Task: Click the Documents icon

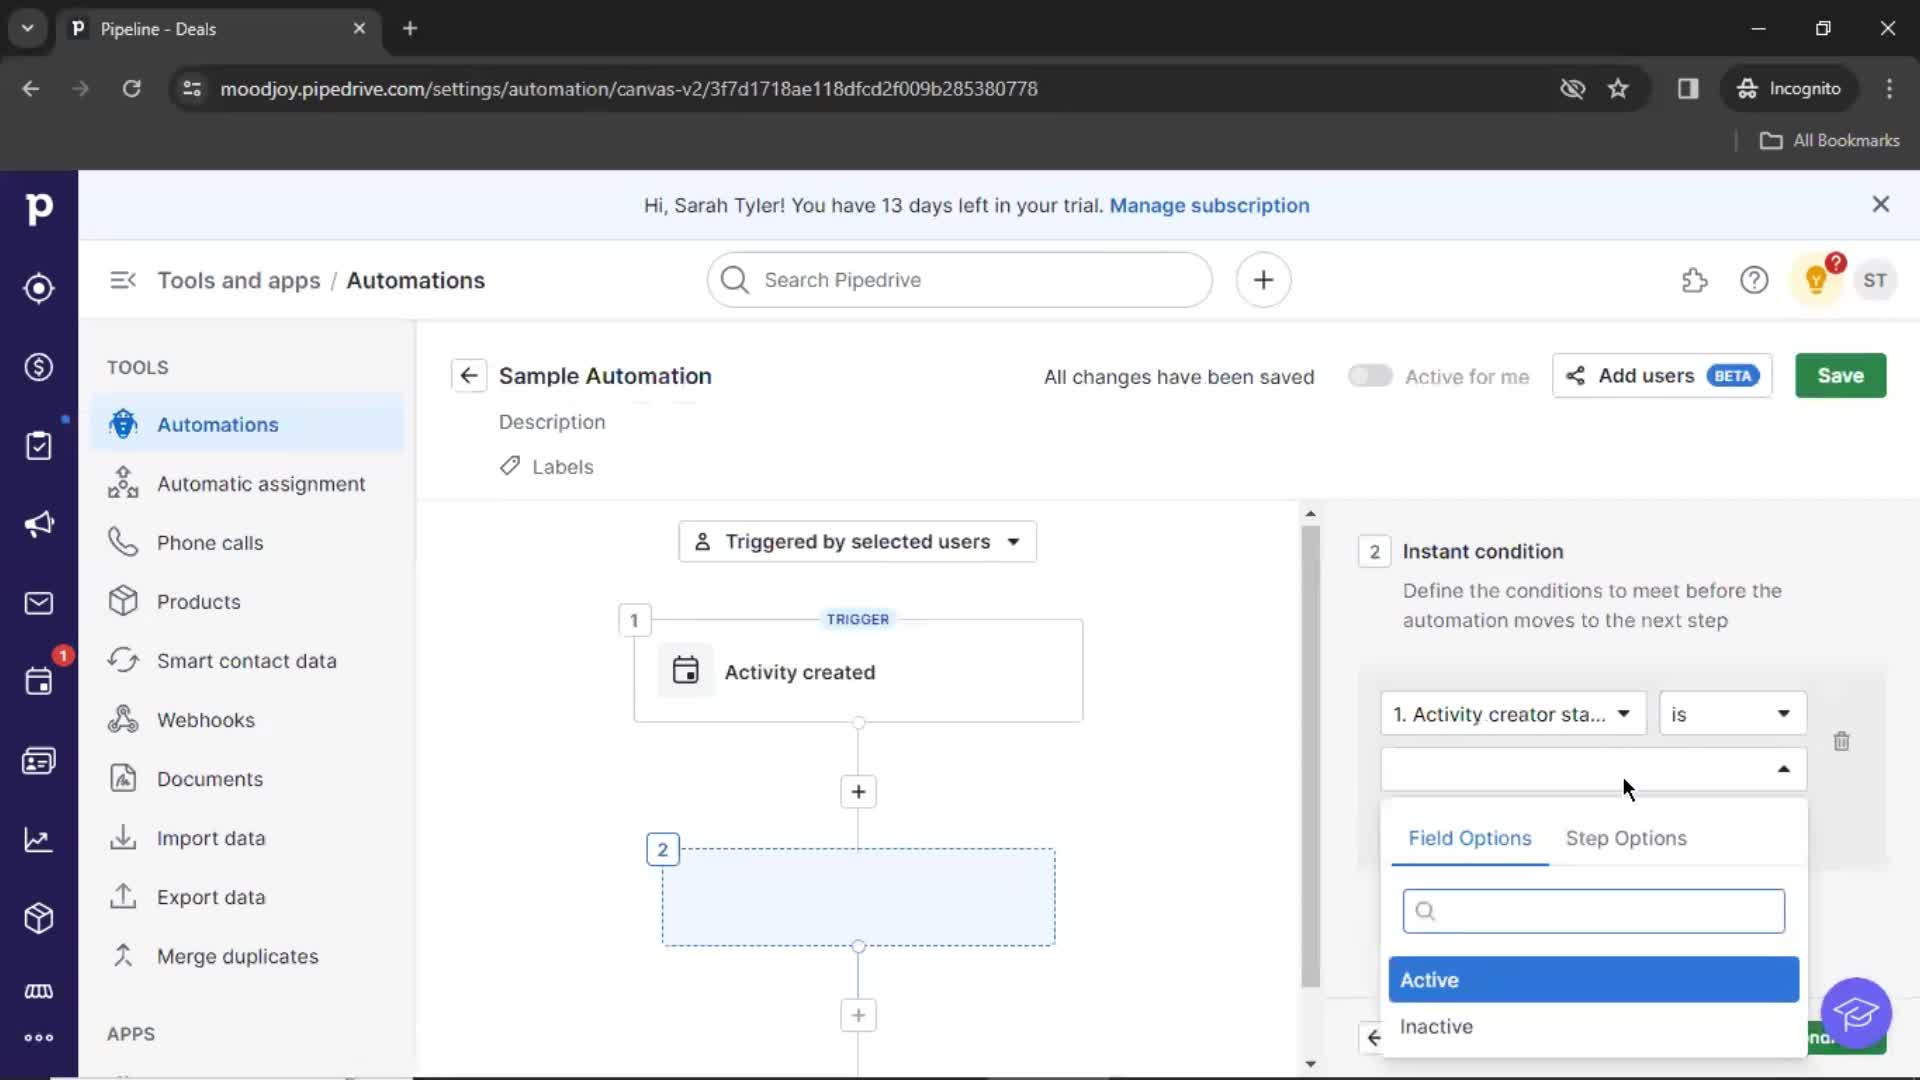Action: (123, 778)
